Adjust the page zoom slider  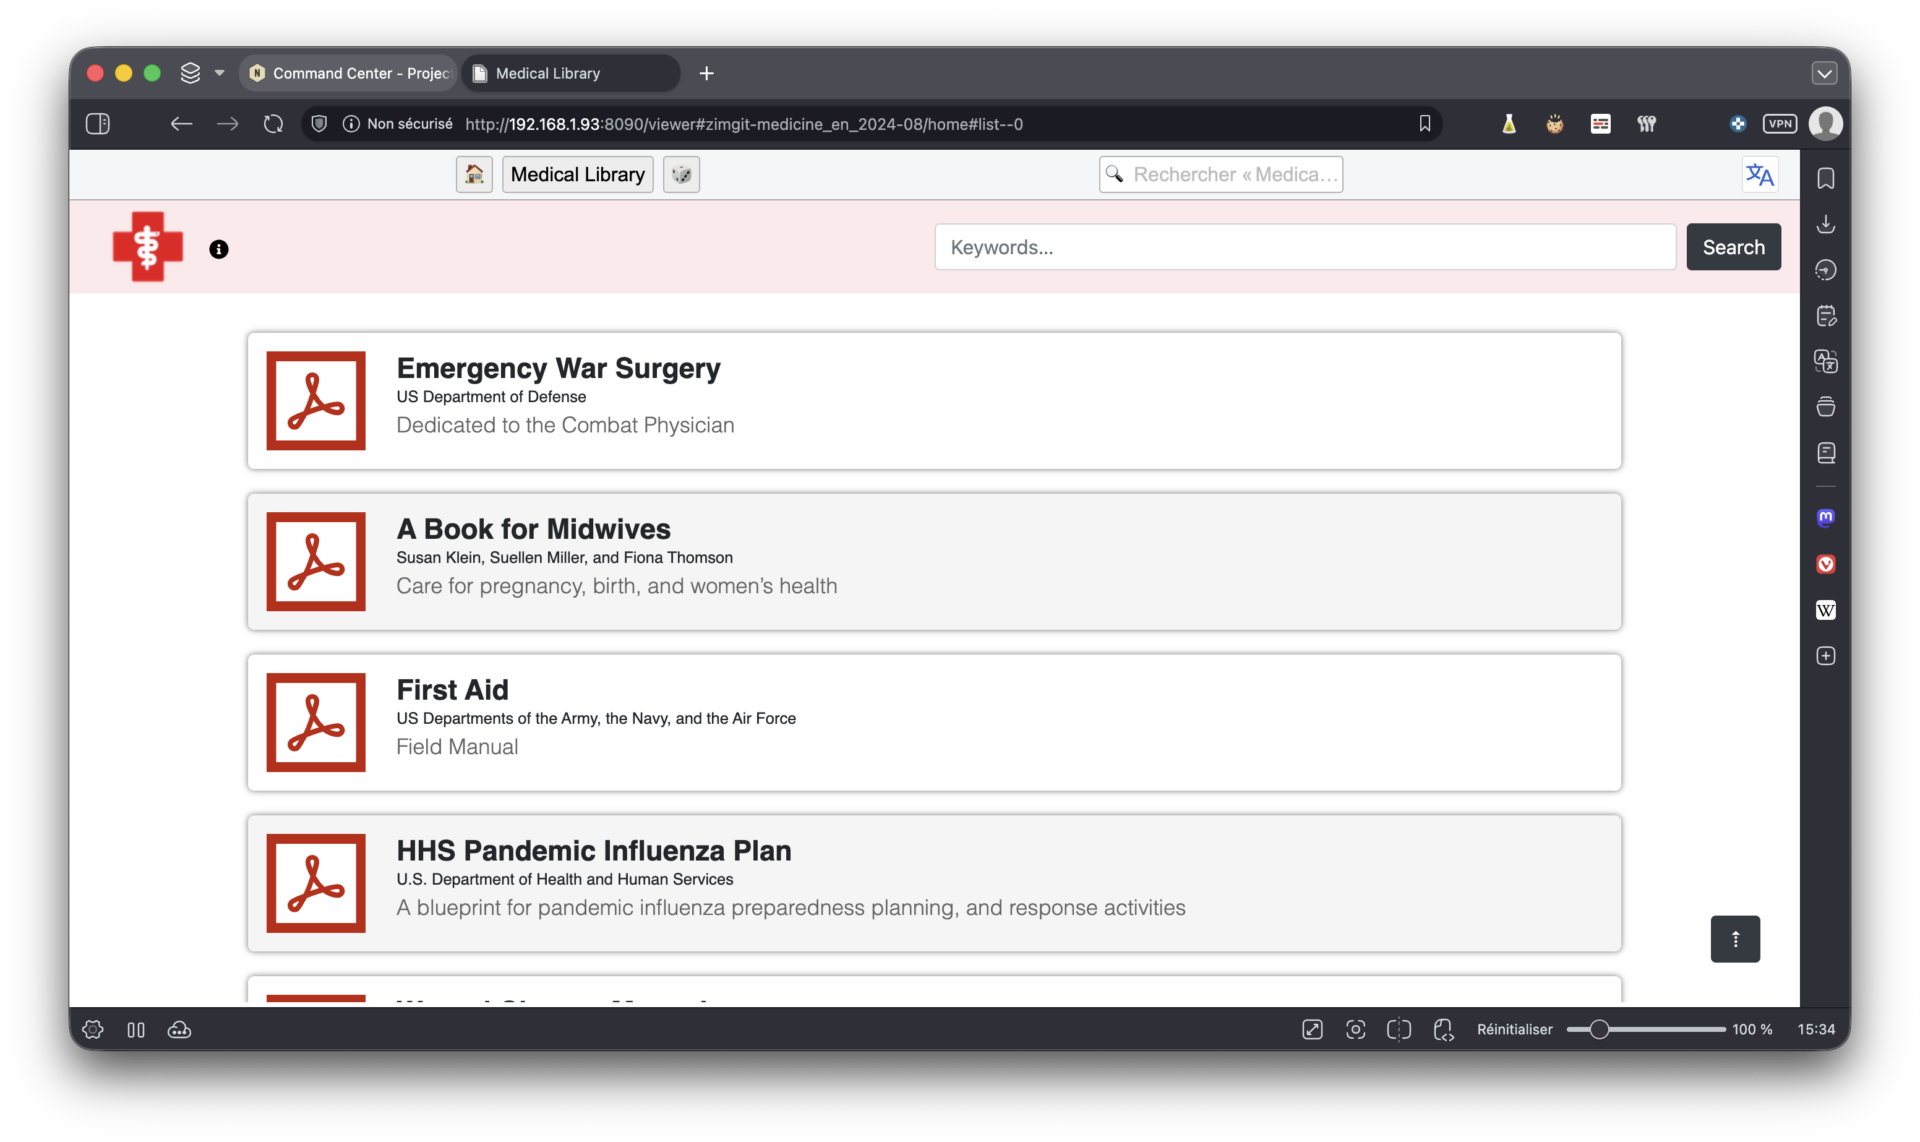(1599, 1030)
